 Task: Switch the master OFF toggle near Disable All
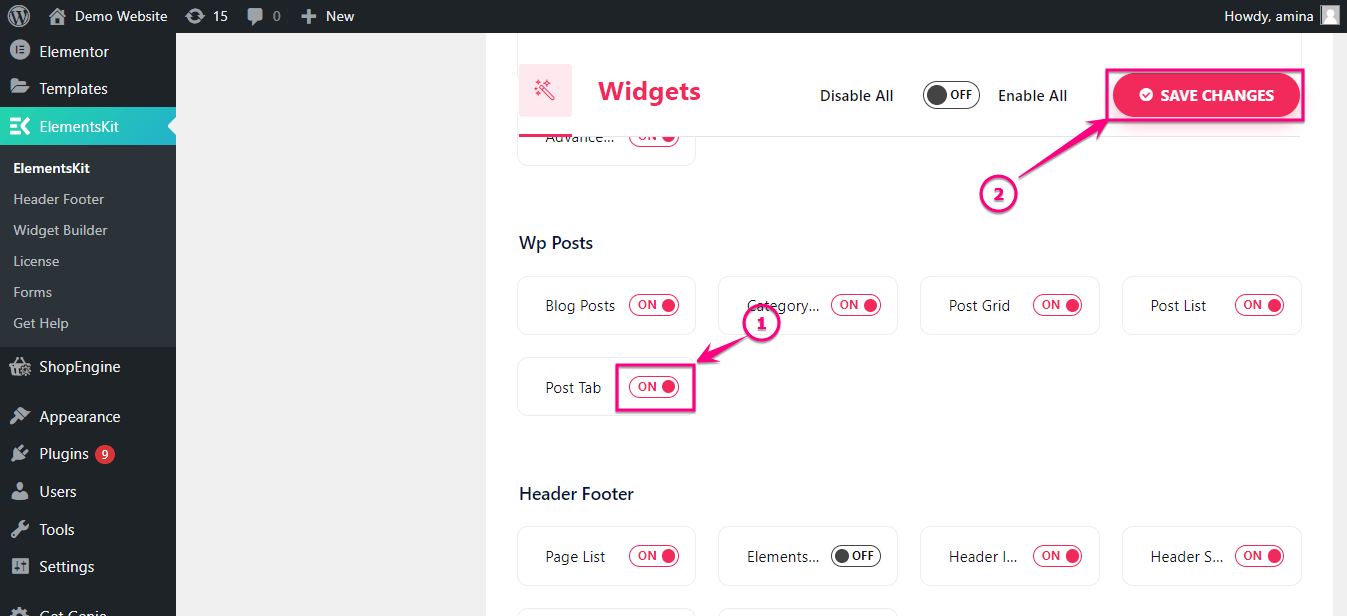(950, 94)
